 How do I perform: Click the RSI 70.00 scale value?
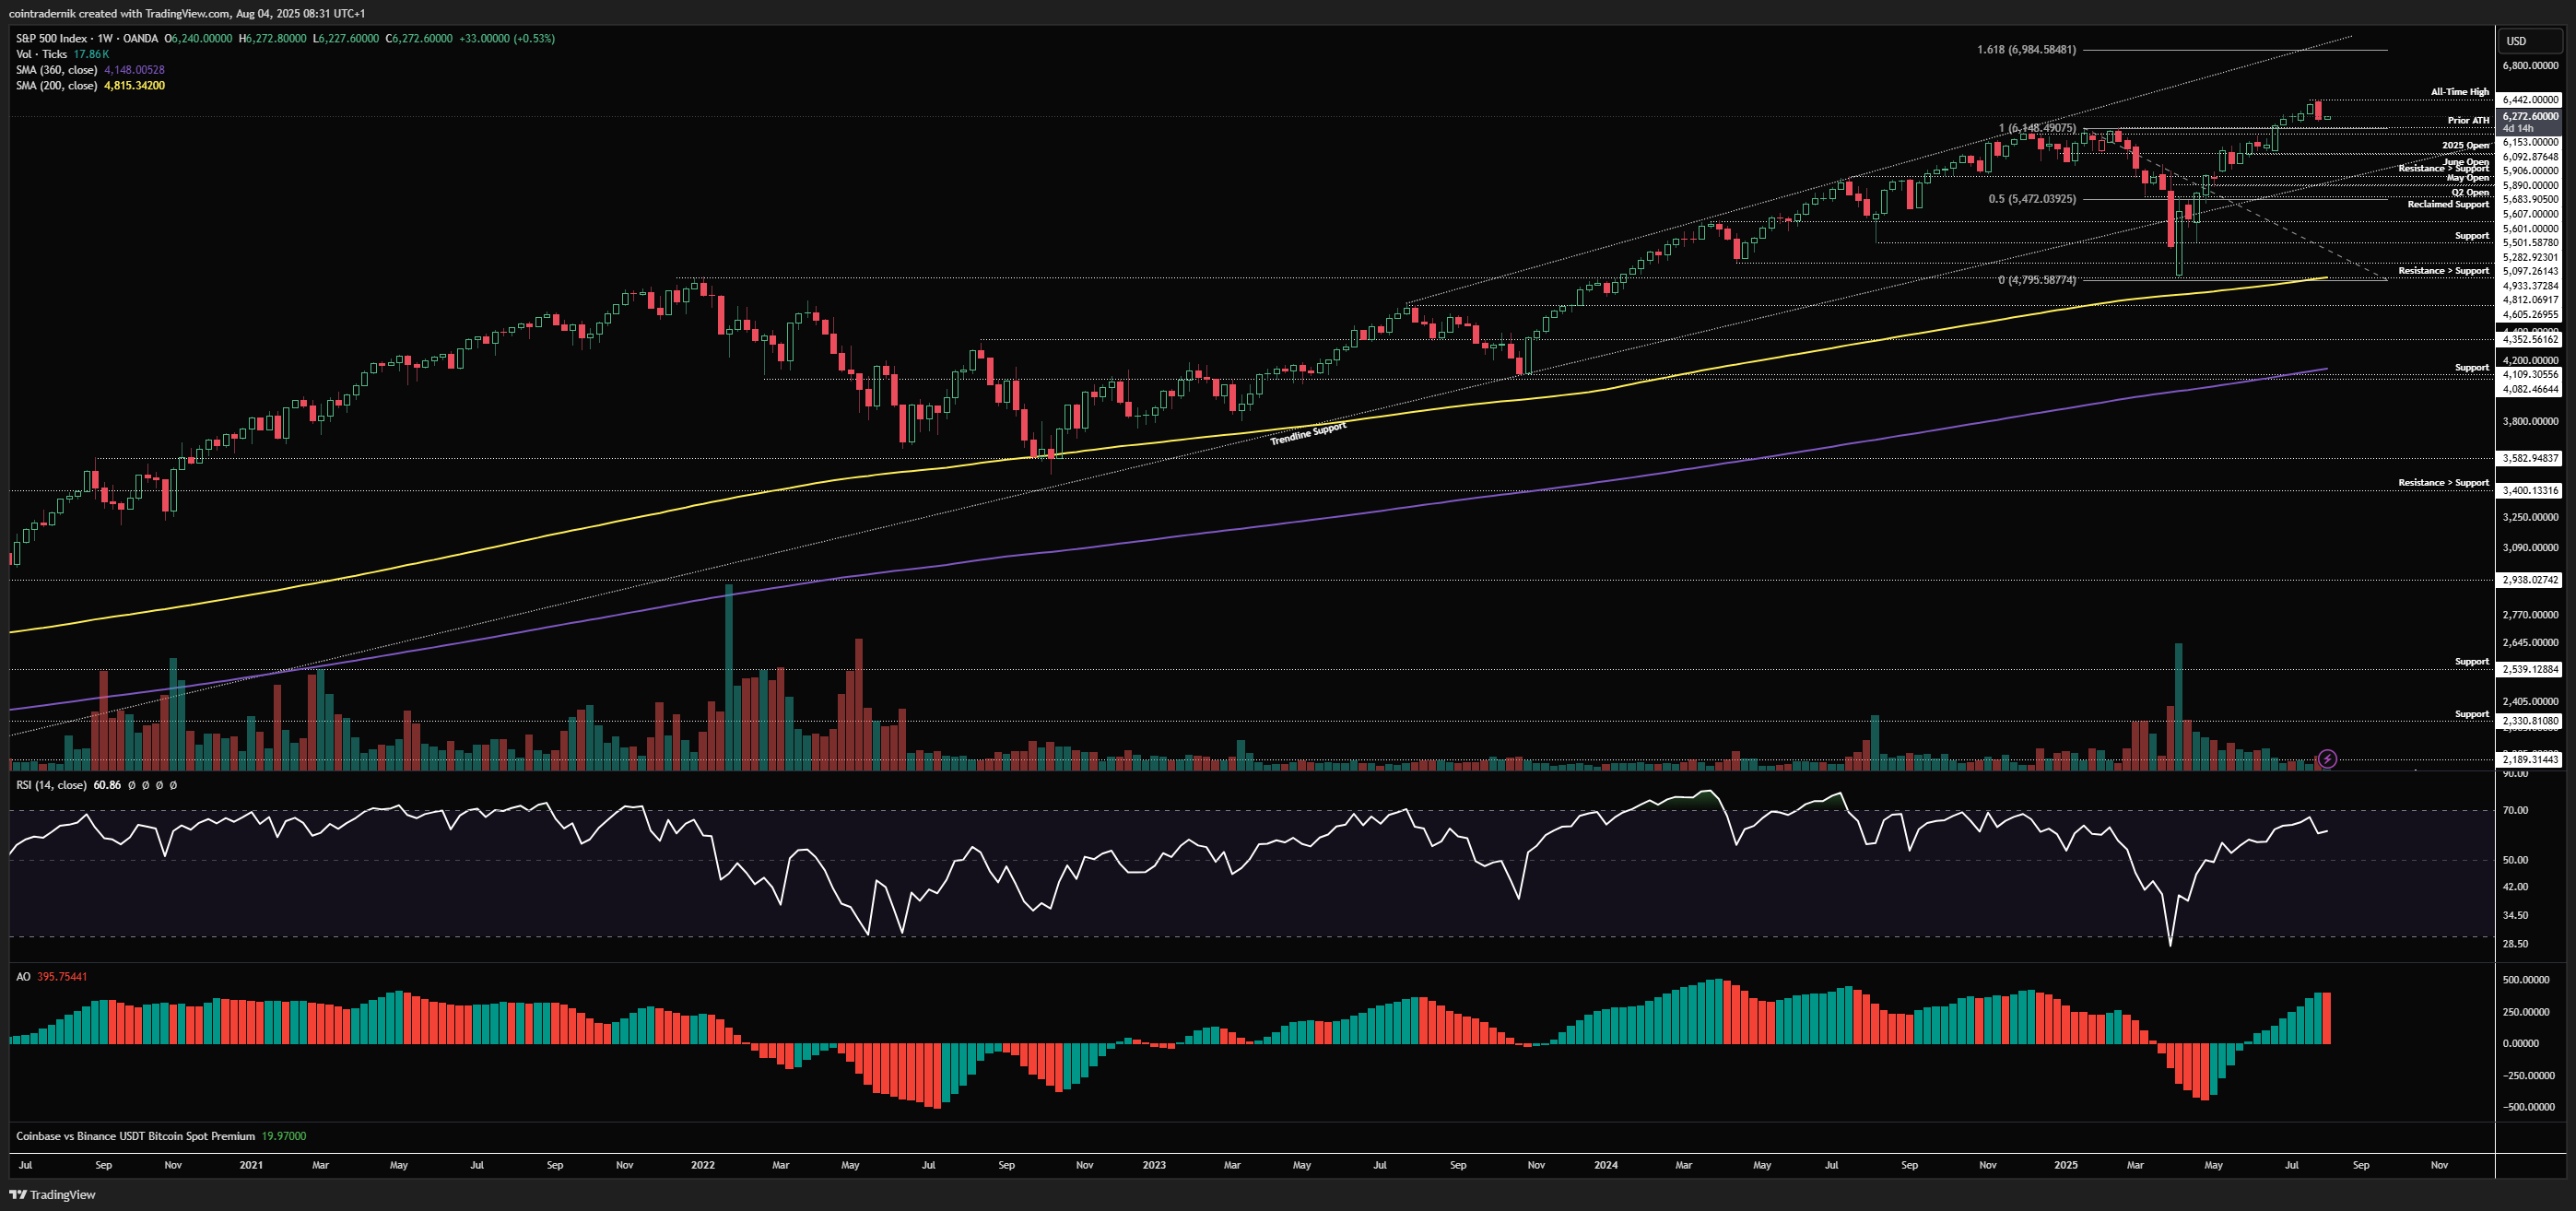2515,811
